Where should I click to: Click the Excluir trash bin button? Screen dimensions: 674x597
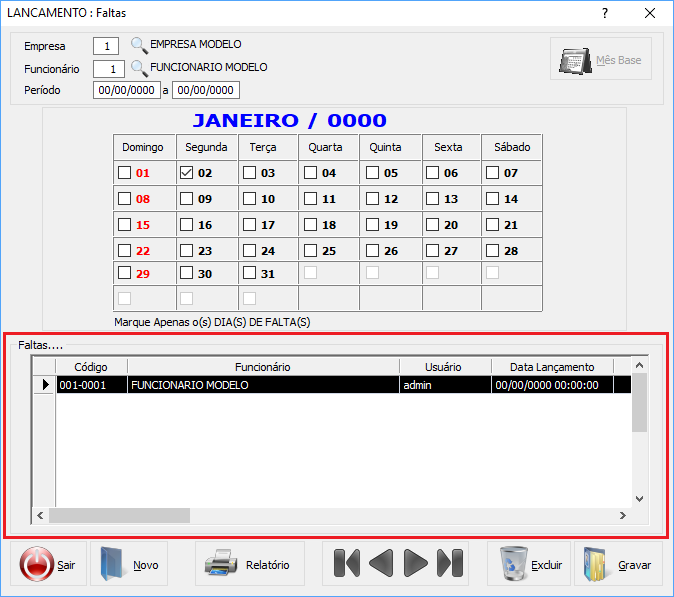point(529,564)
